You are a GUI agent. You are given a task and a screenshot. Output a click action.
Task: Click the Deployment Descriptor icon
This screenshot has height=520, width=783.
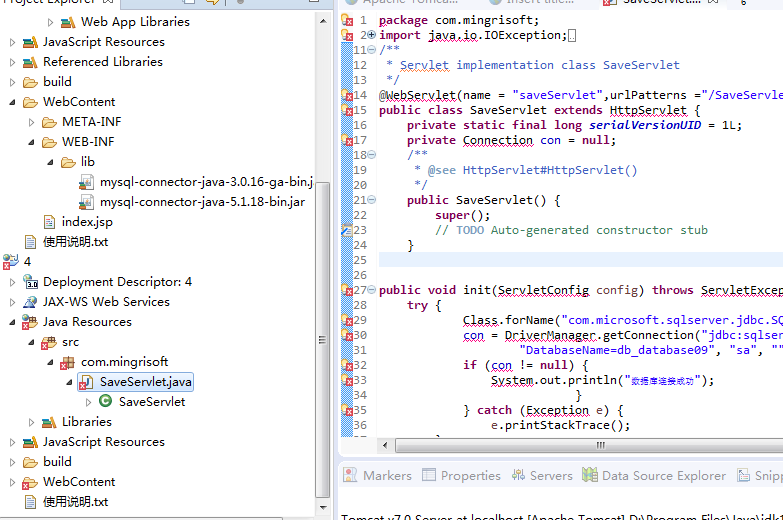coord(30,282)
